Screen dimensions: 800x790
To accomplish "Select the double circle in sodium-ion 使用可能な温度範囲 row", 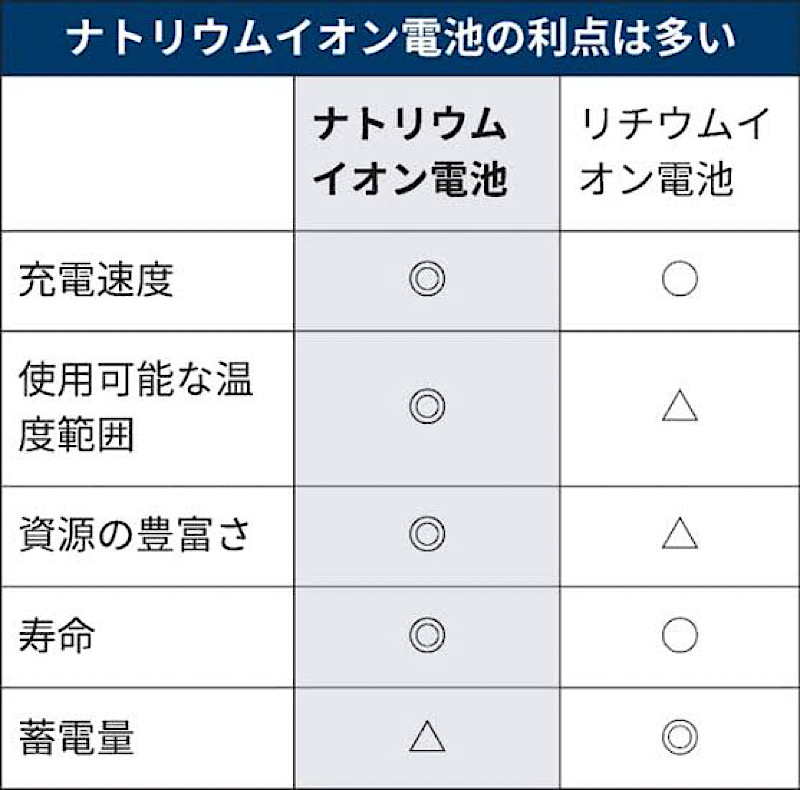I will click(427, 405).
